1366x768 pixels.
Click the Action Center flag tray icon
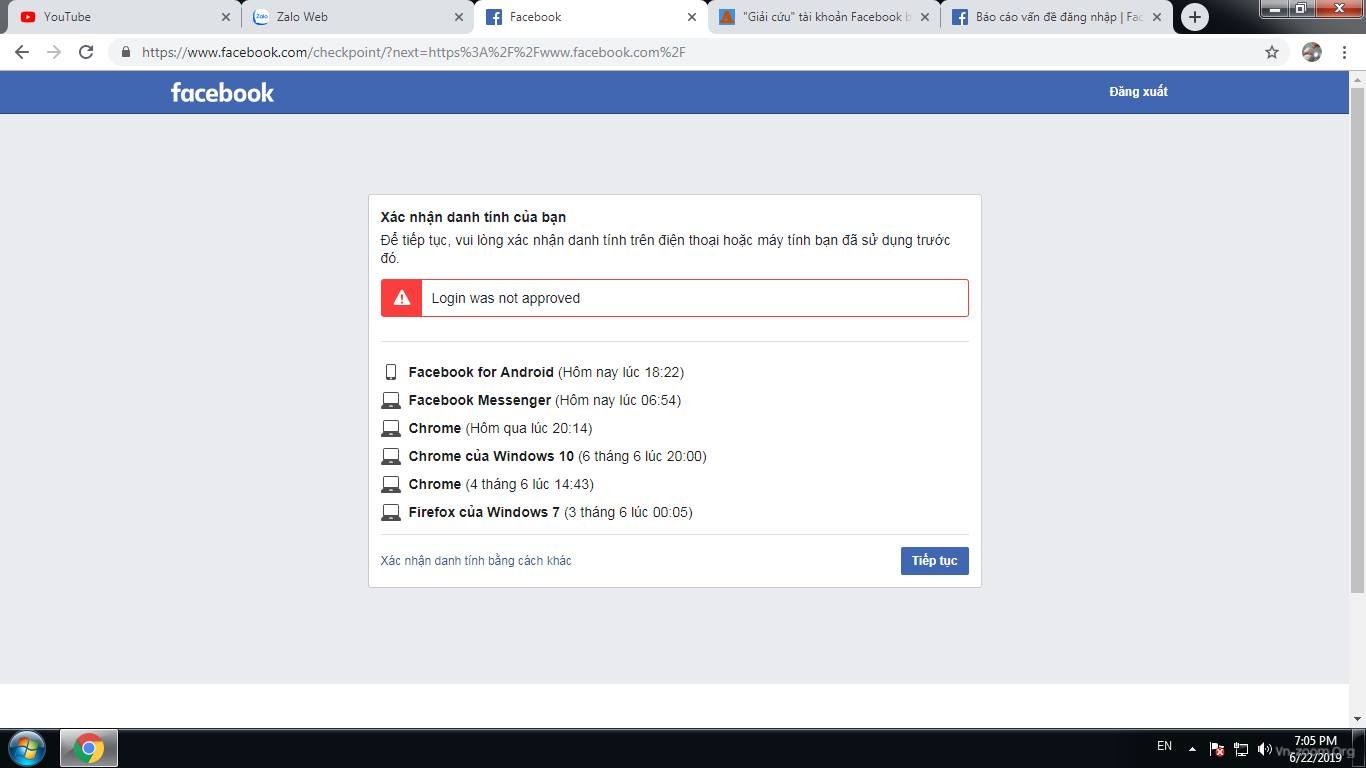[x=1217, y=748]
